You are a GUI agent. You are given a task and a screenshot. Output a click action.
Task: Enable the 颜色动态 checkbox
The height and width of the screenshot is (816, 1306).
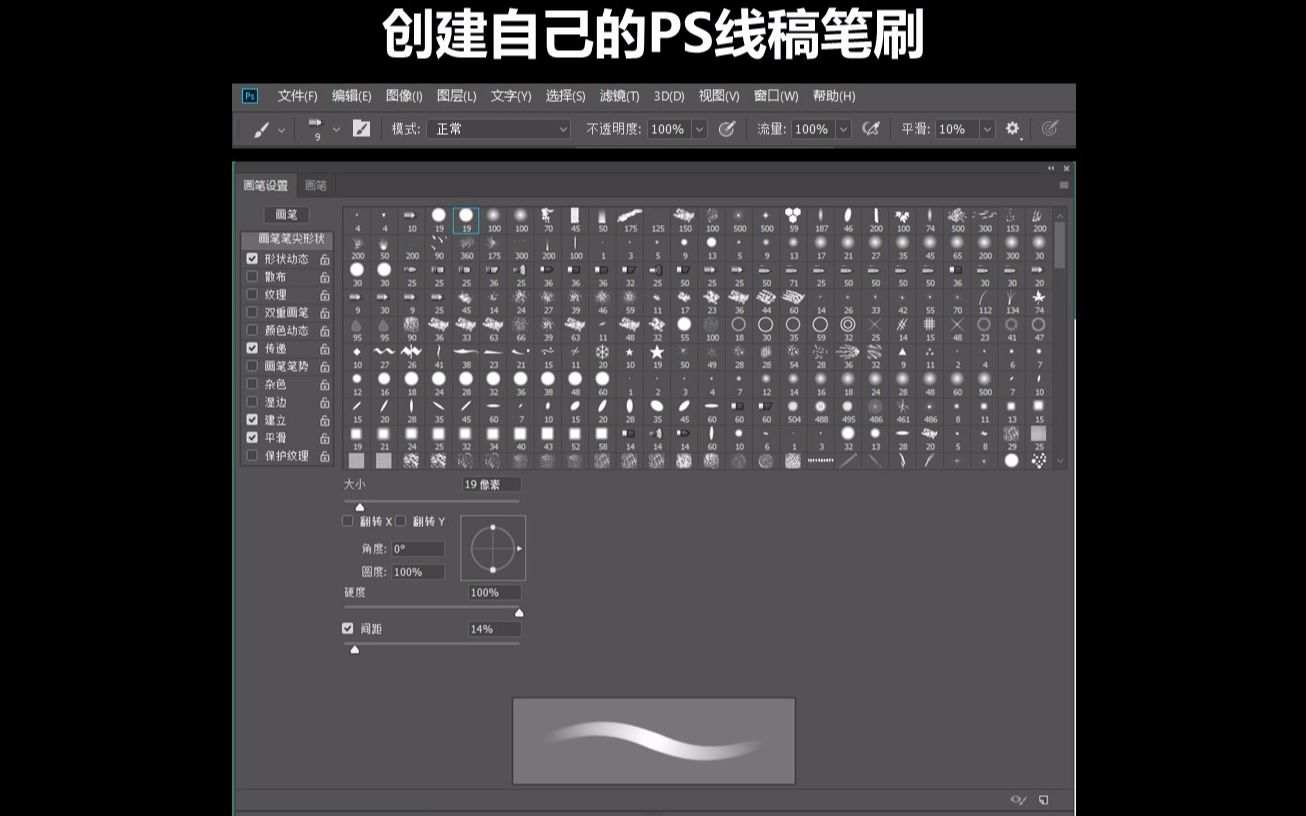[x=252, y=330]
